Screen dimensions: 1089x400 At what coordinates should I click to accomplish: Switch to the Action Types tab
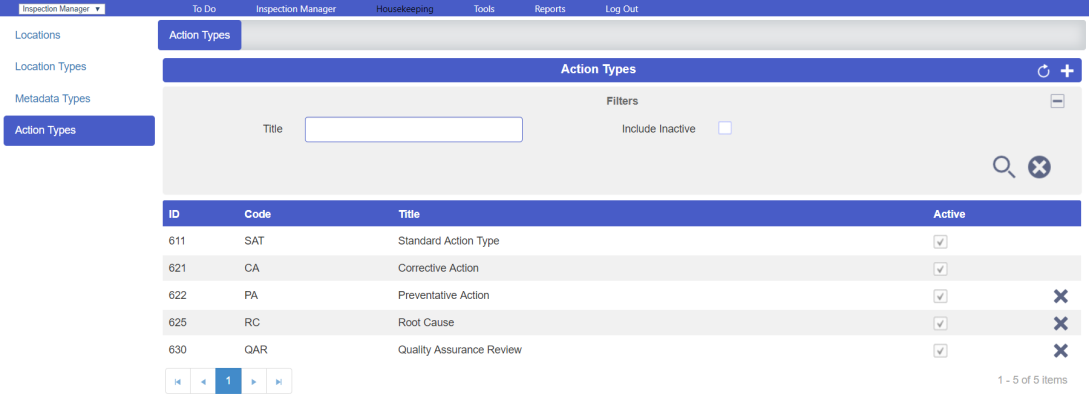coord(199,35)
